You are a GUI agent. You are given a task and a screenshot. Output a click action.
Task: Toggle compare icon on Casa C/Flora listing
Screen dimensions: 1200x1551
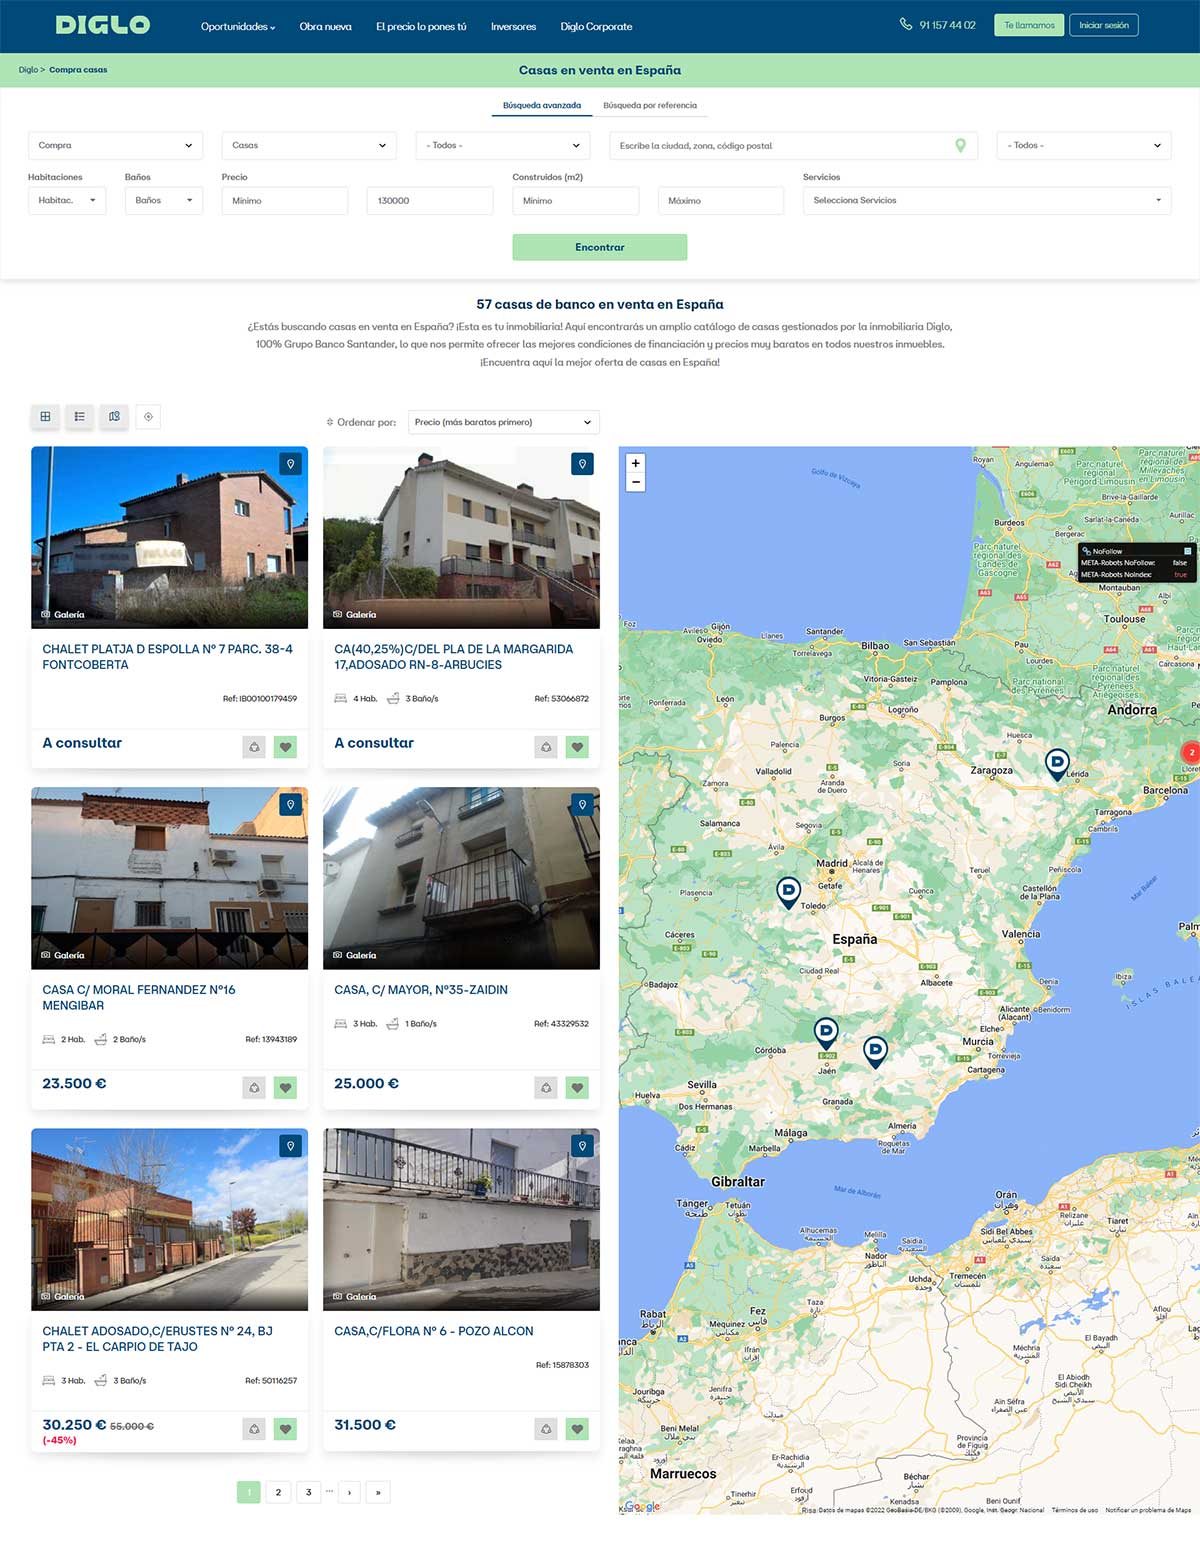coord(546,1429)
